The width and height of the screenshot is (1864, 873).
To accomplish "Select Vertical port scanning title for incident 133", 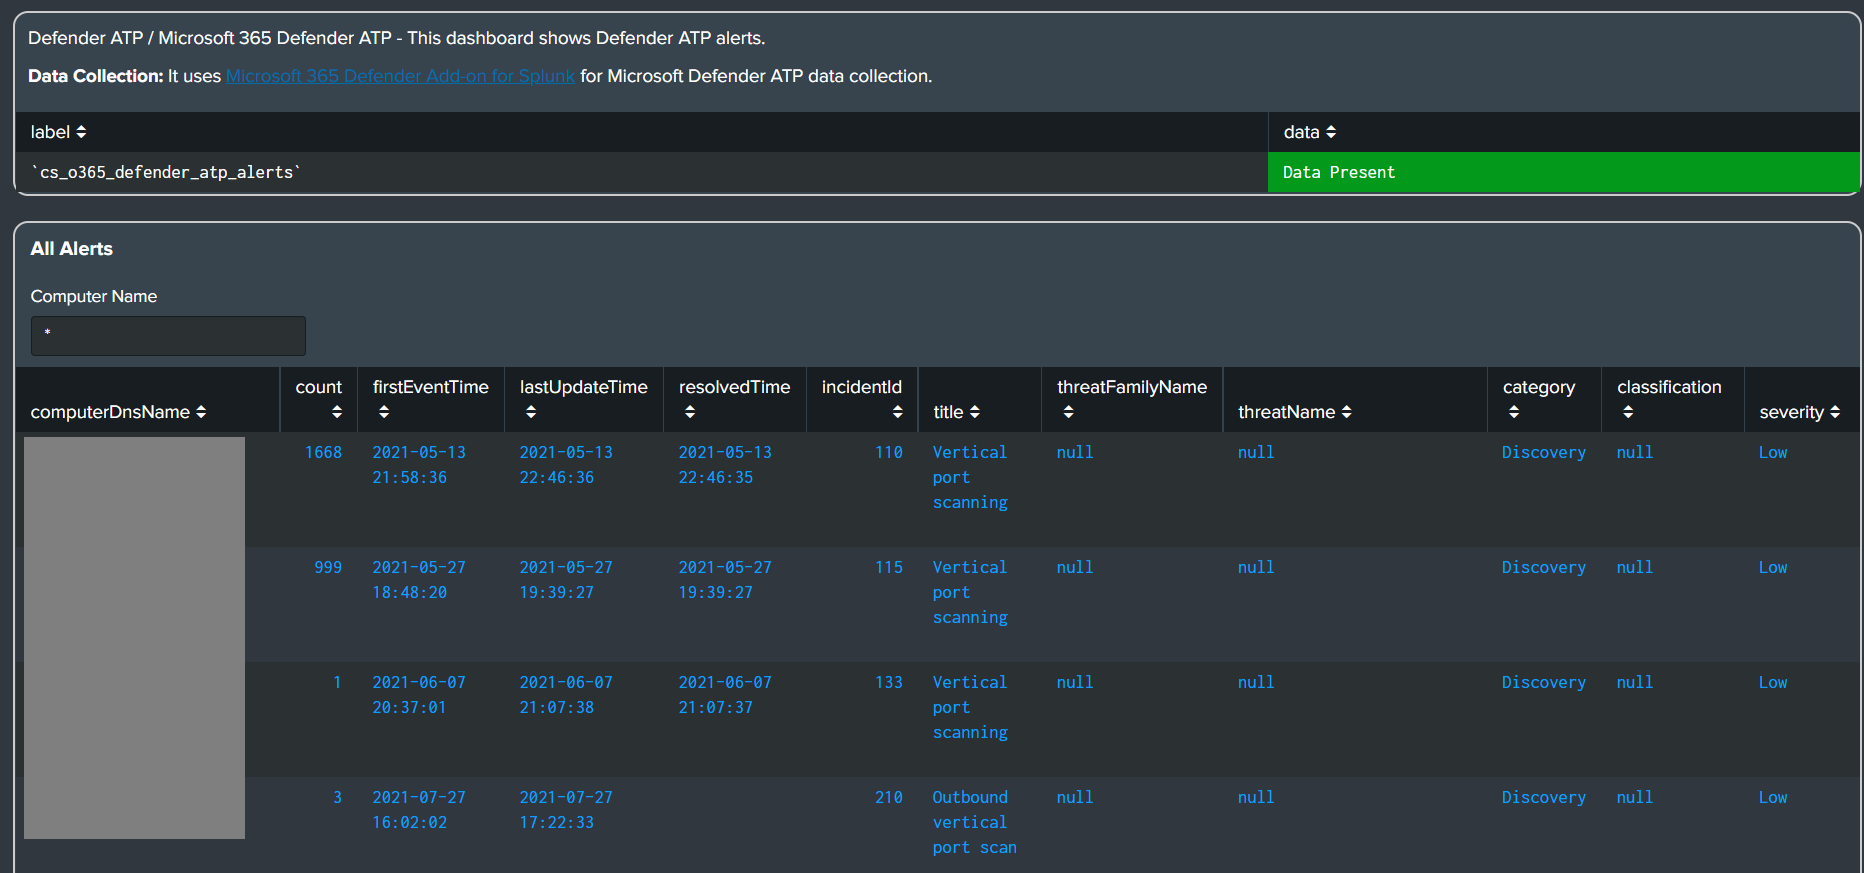I will pos(970,707).
